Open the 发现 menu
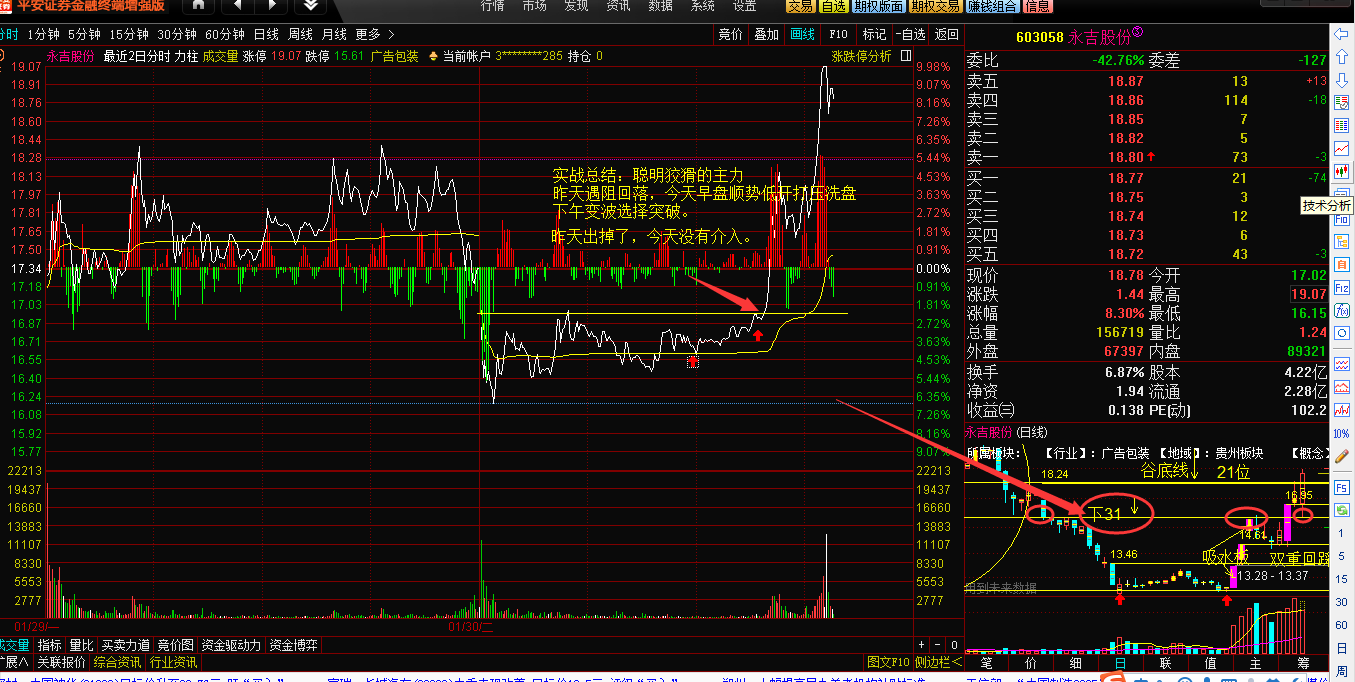 576,6
